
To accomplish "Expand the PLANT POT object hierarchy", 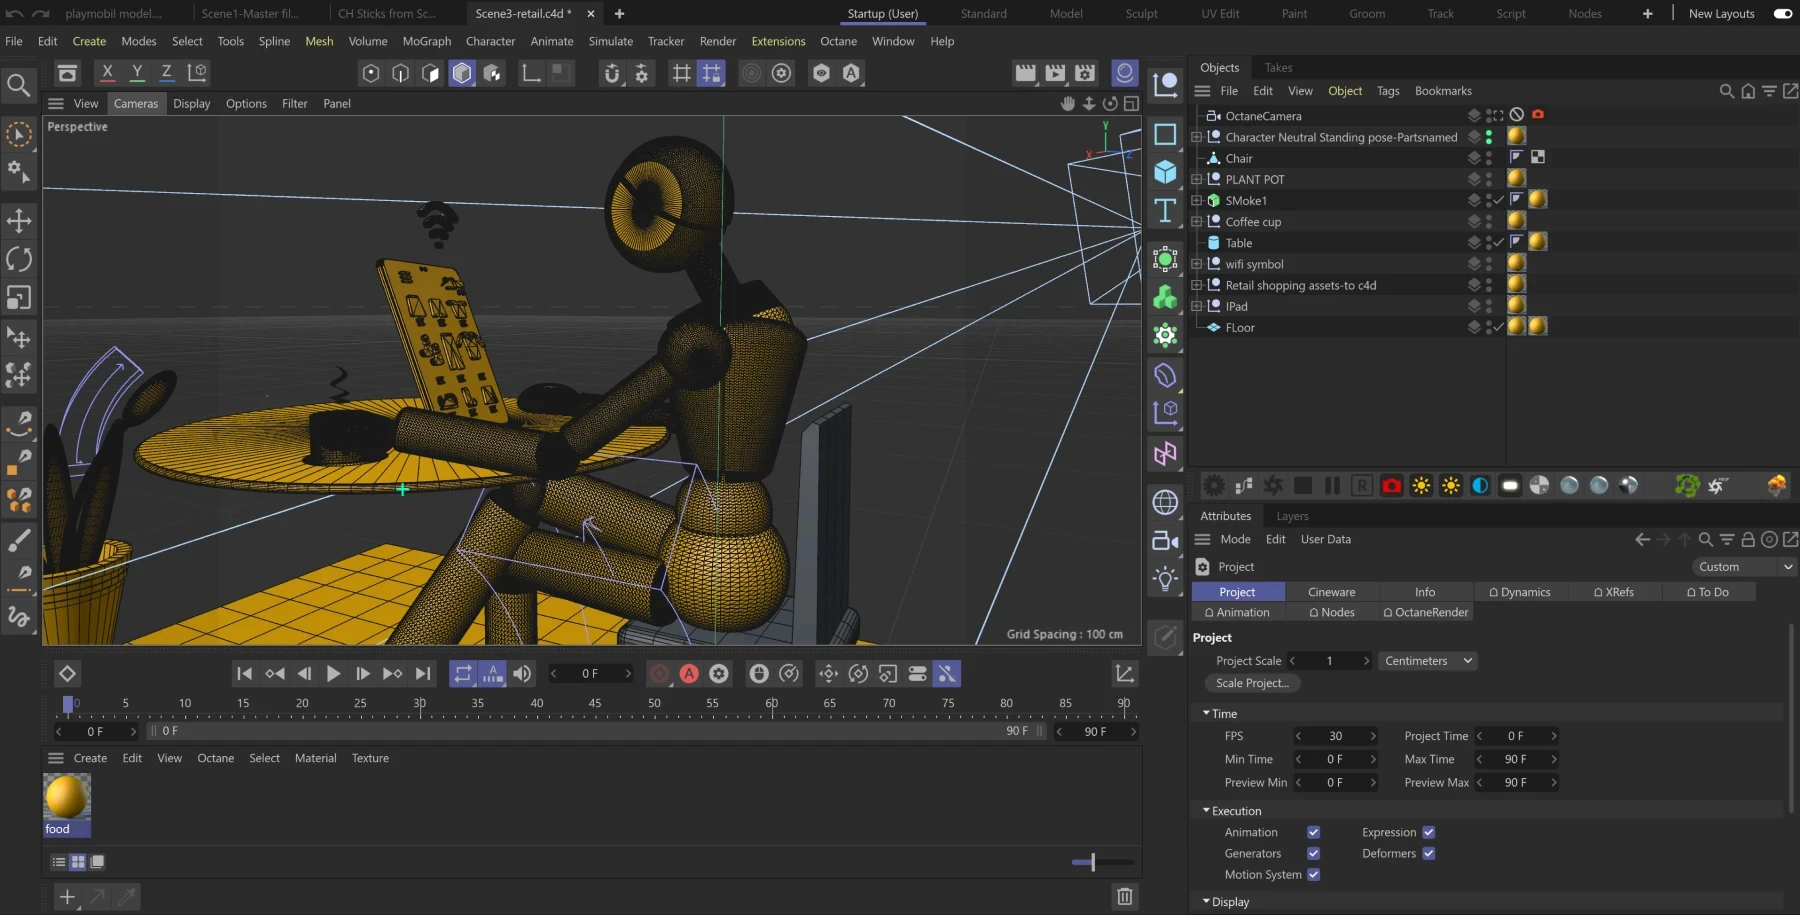I will pyautogui.click(x=1197, y=180).
